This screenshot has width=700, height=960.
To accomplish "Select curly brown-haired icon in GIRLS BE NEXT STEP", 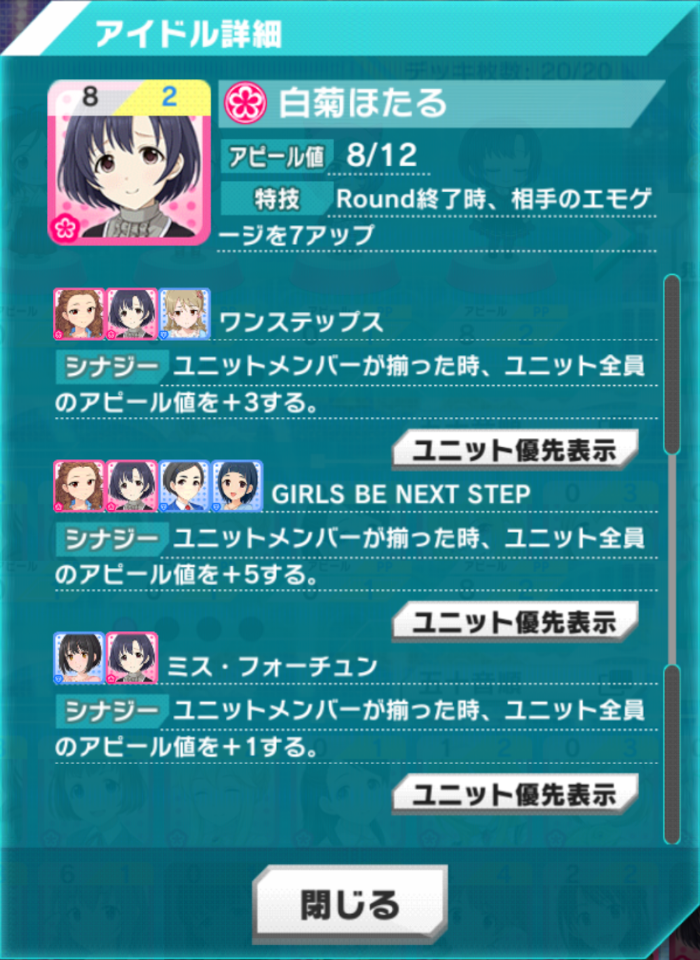I will (x=79, y=486).
